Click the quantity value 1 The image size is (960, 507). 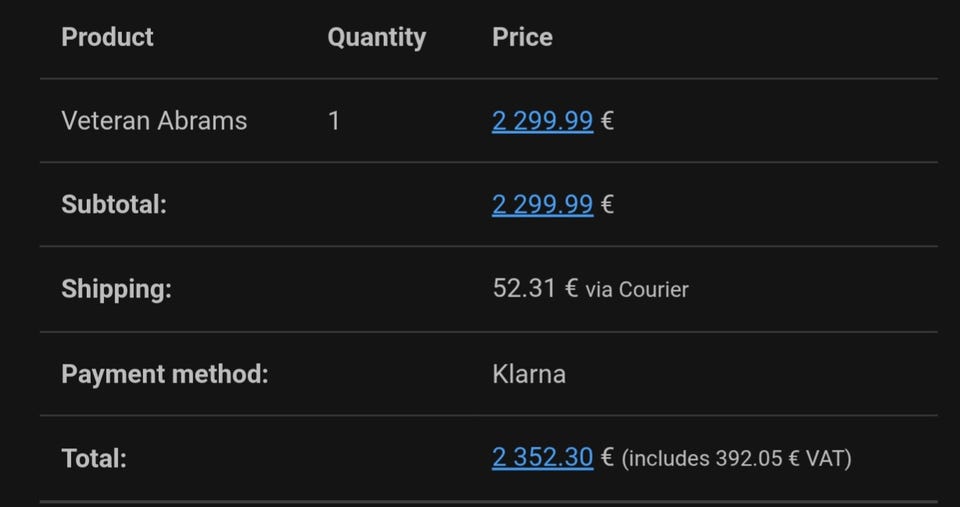click(x=334, y=121)
